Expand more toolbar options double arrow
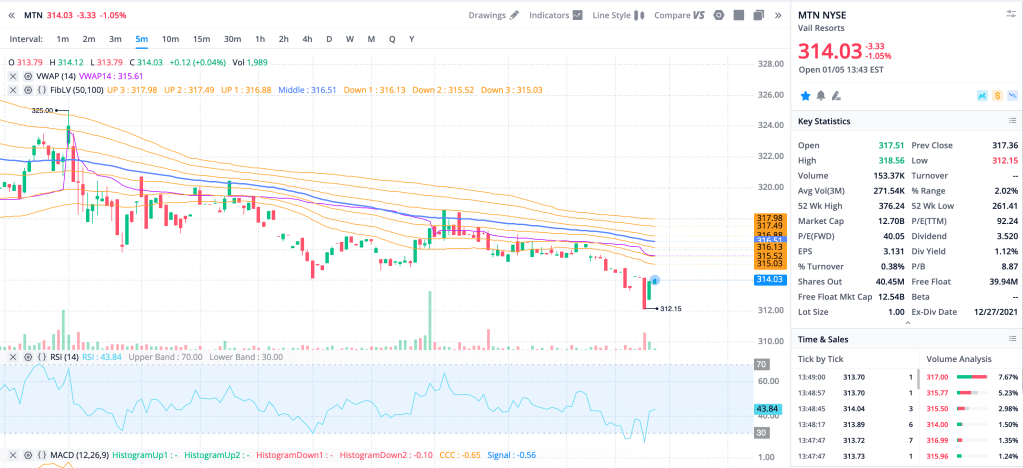 point(778,15)
